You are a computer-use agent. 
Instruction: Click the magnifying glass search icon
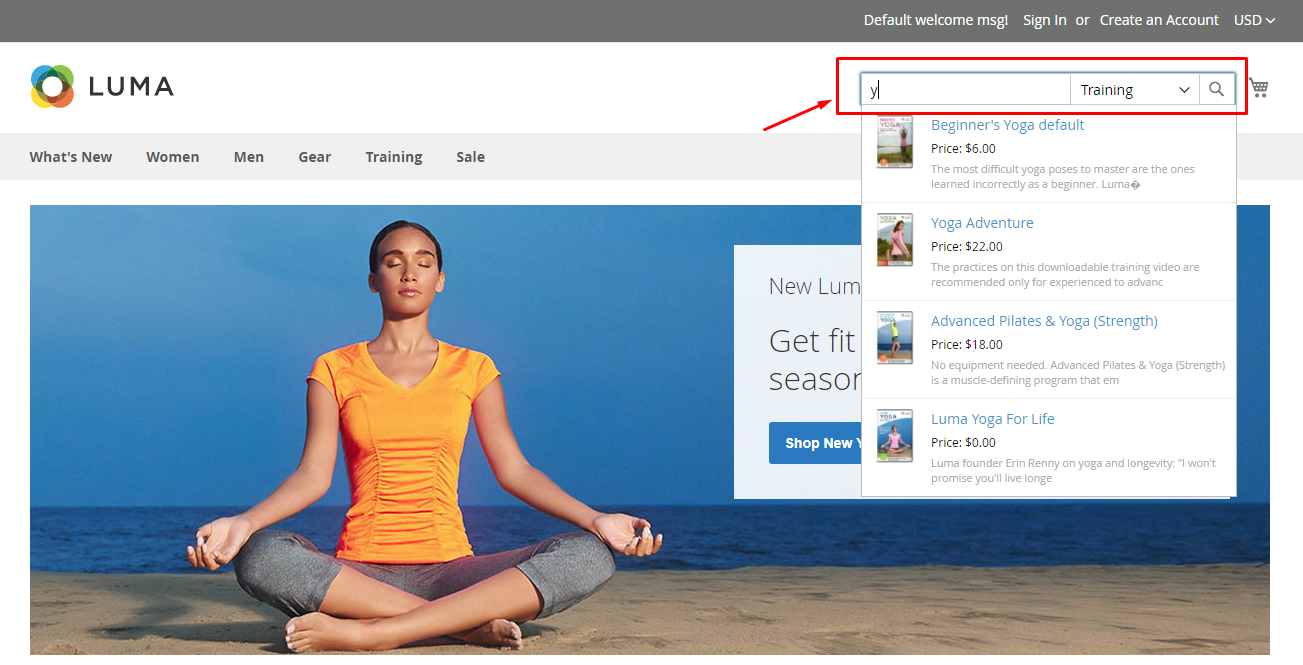pos(1216,89)
